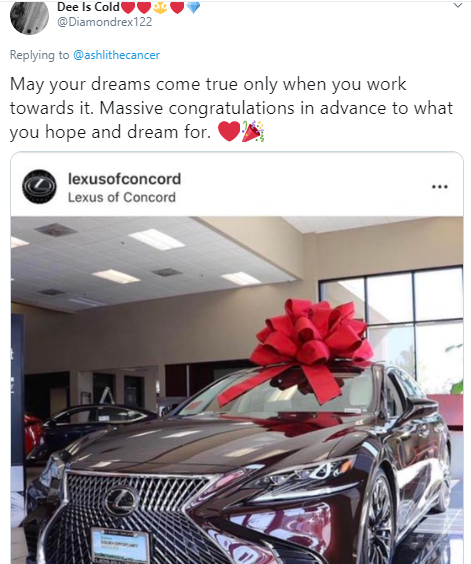Click the Lexus emblem on the grille
The height and width of the screenshot is (564, 471).
click(x=121, y=500)
